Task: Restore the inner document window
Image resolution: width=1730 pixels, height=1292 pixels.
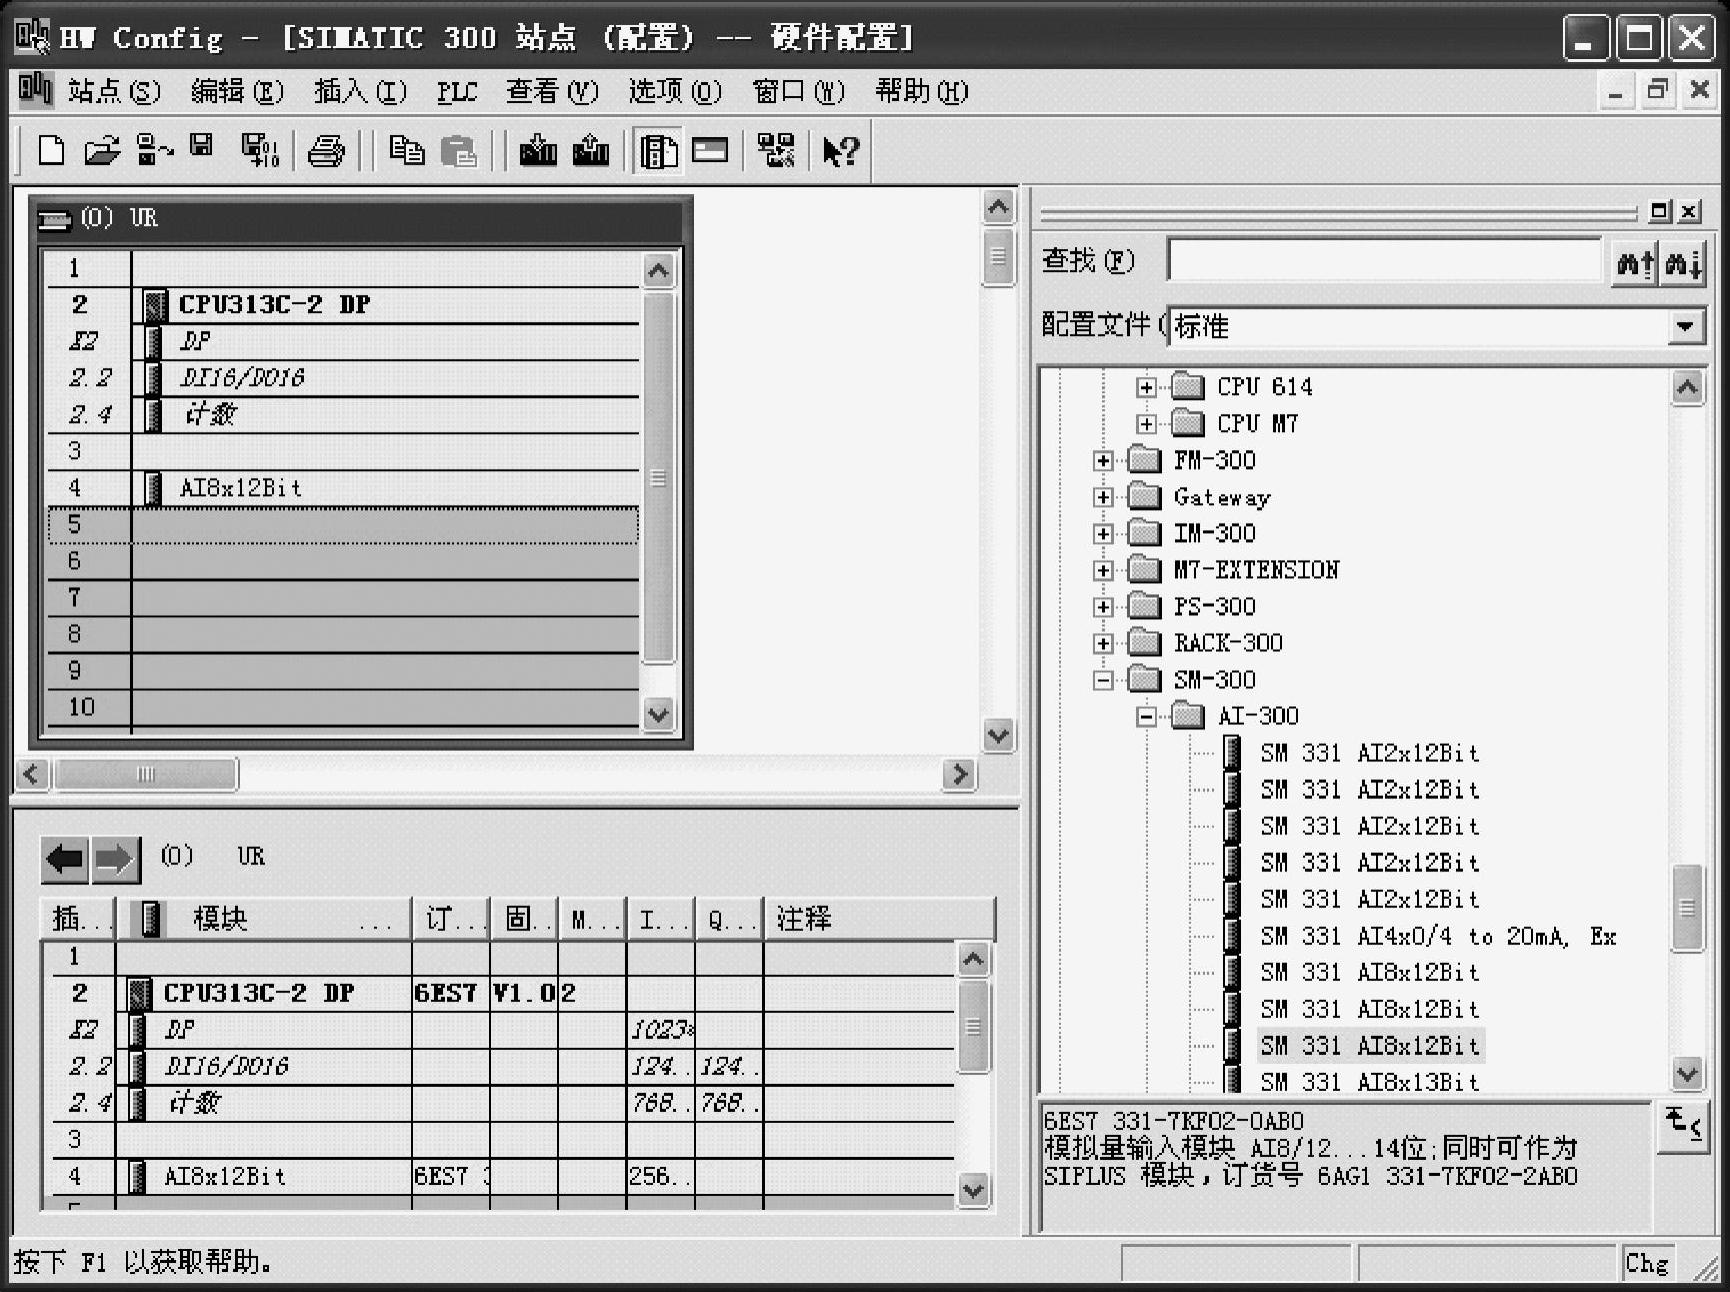Action: pos(1657,90)
